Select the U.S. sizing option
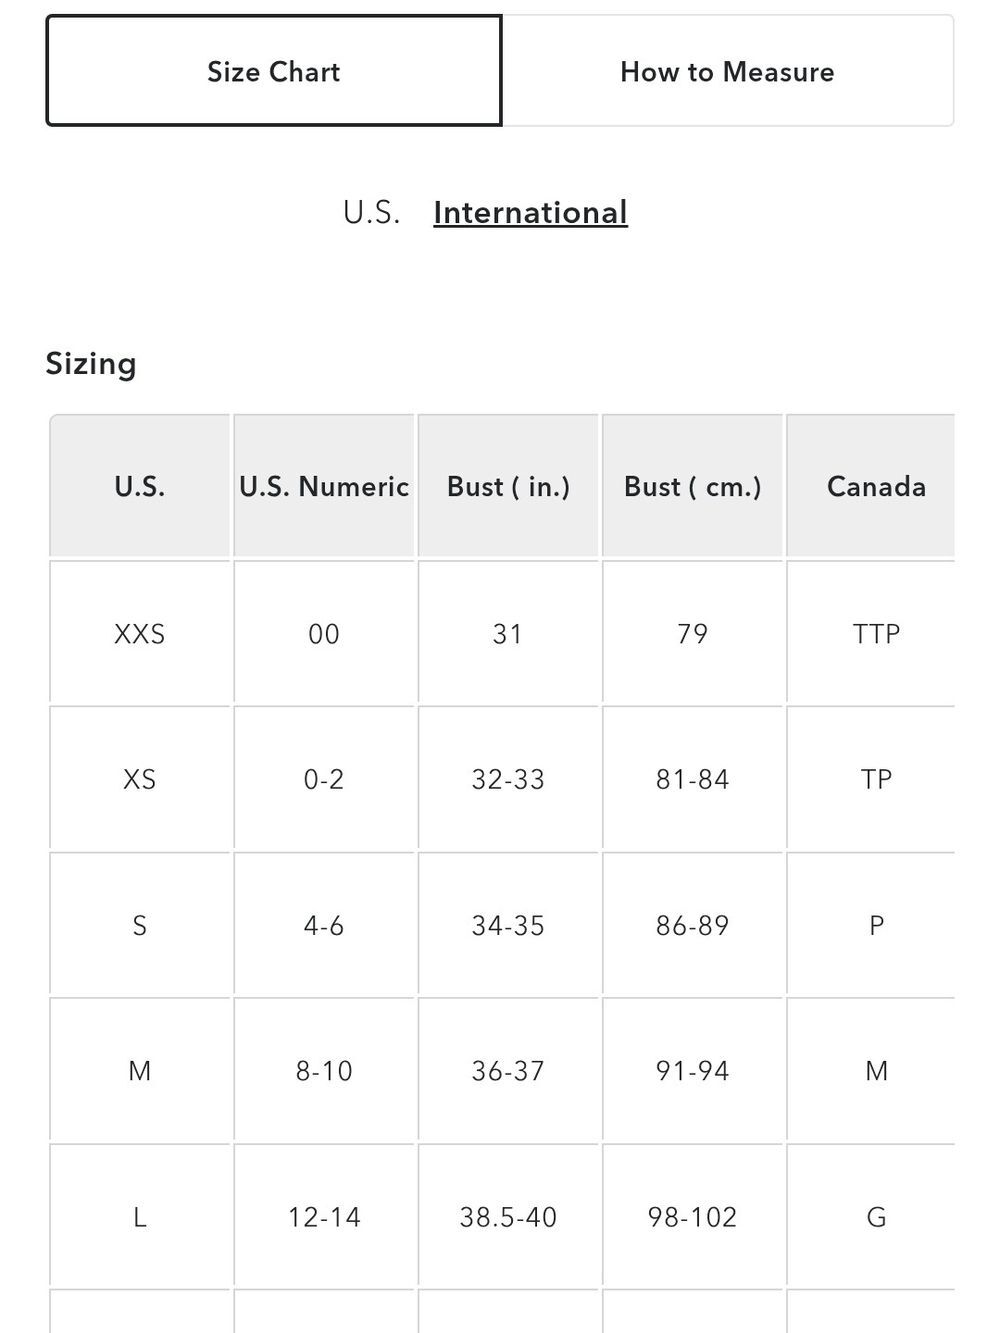1000x1333 pixels. 371,212
